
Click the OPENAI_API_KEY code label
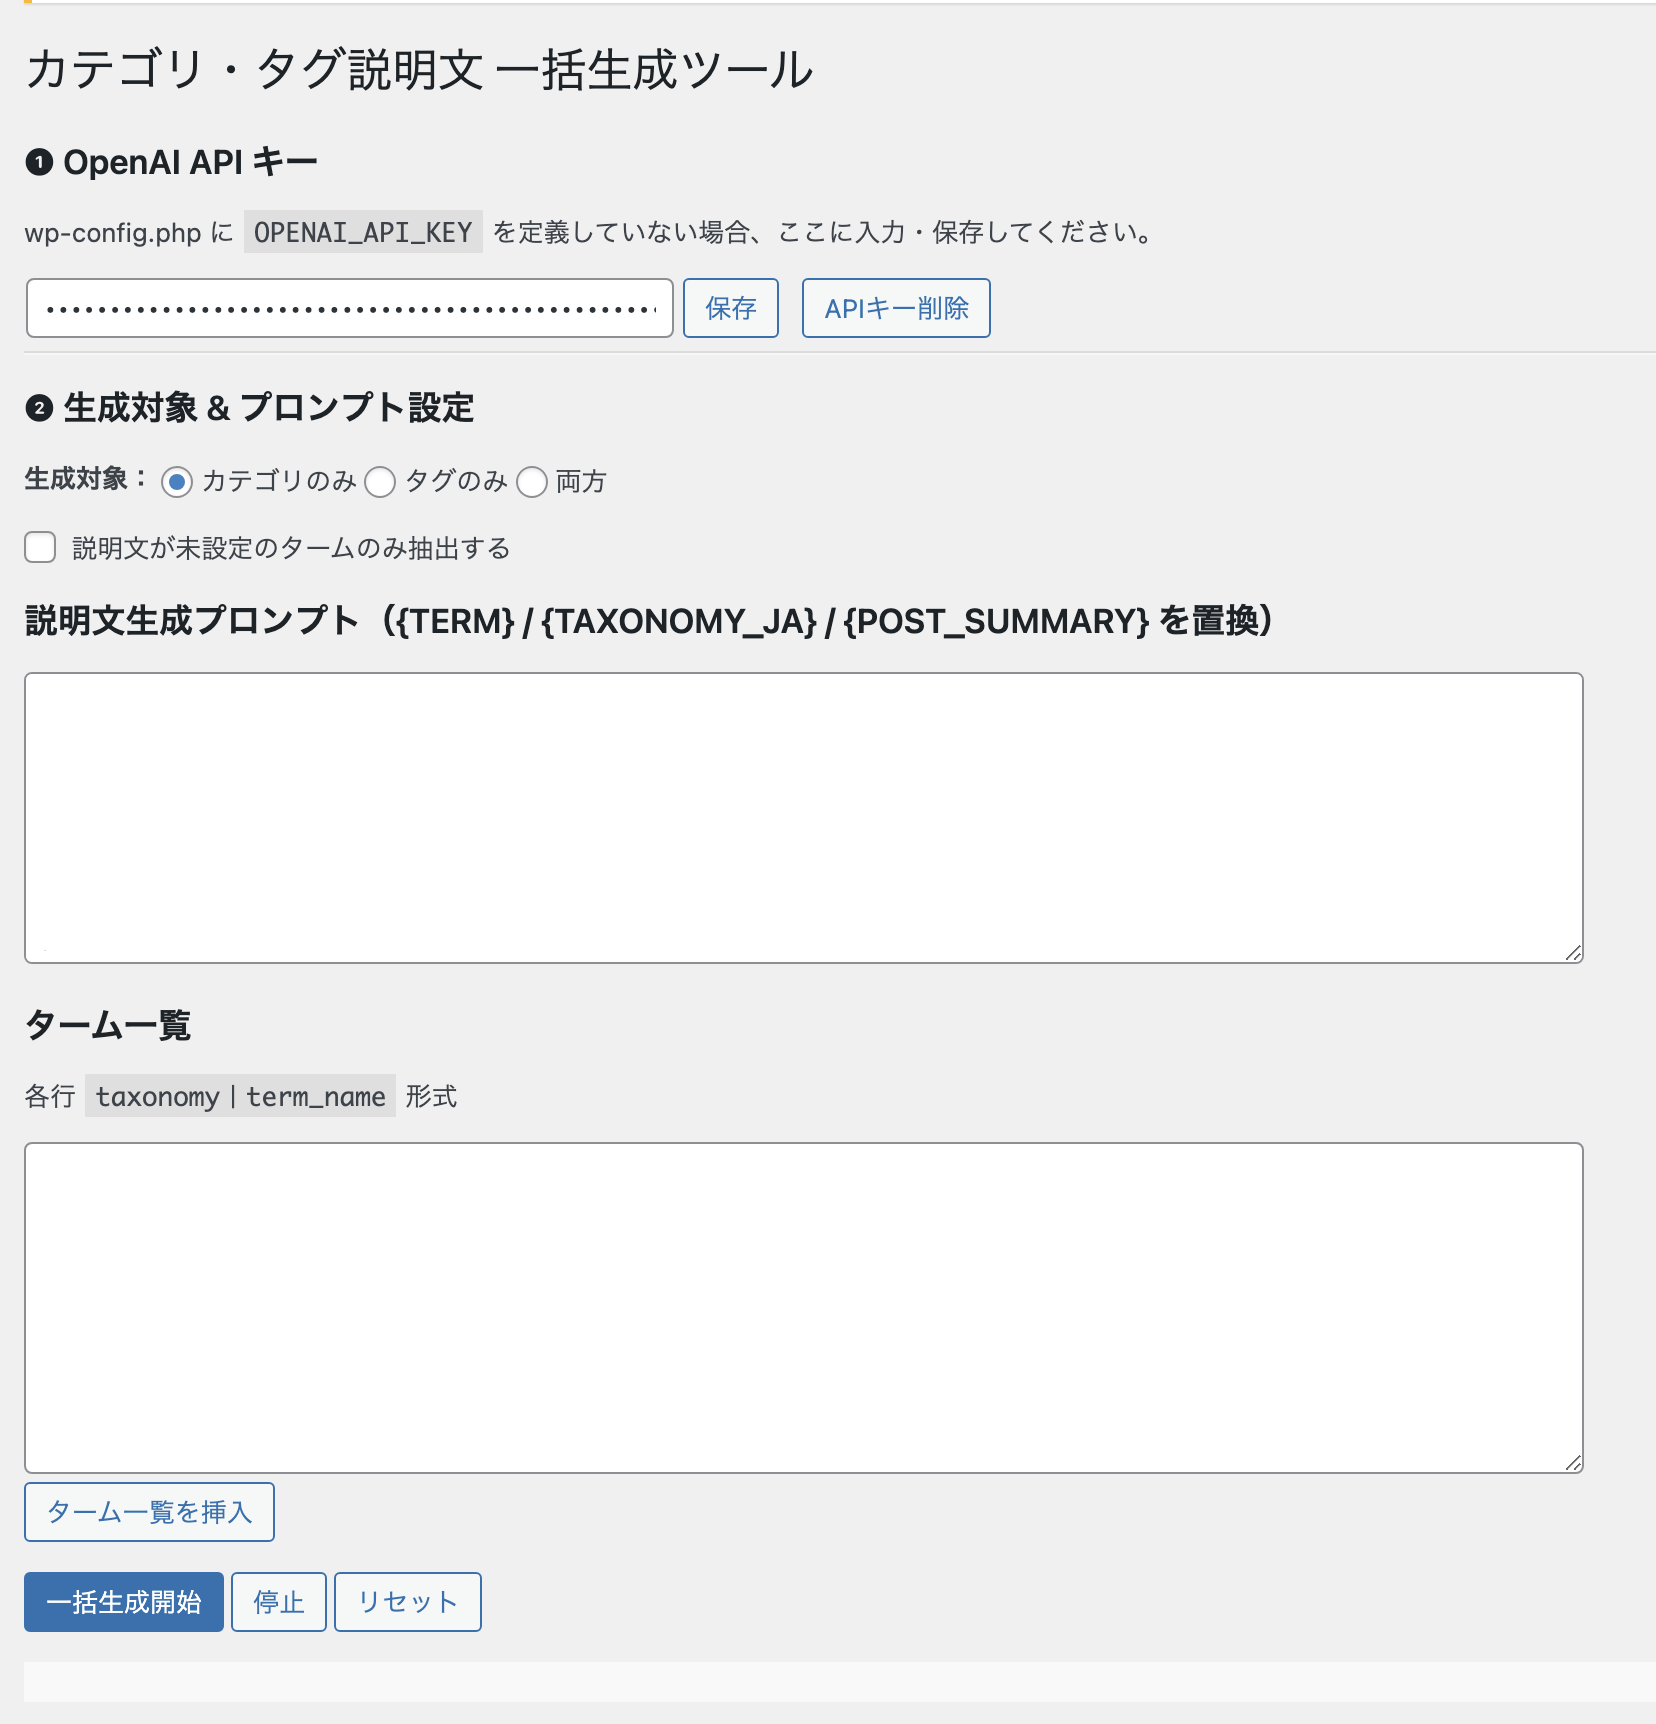tap(363, 232)
